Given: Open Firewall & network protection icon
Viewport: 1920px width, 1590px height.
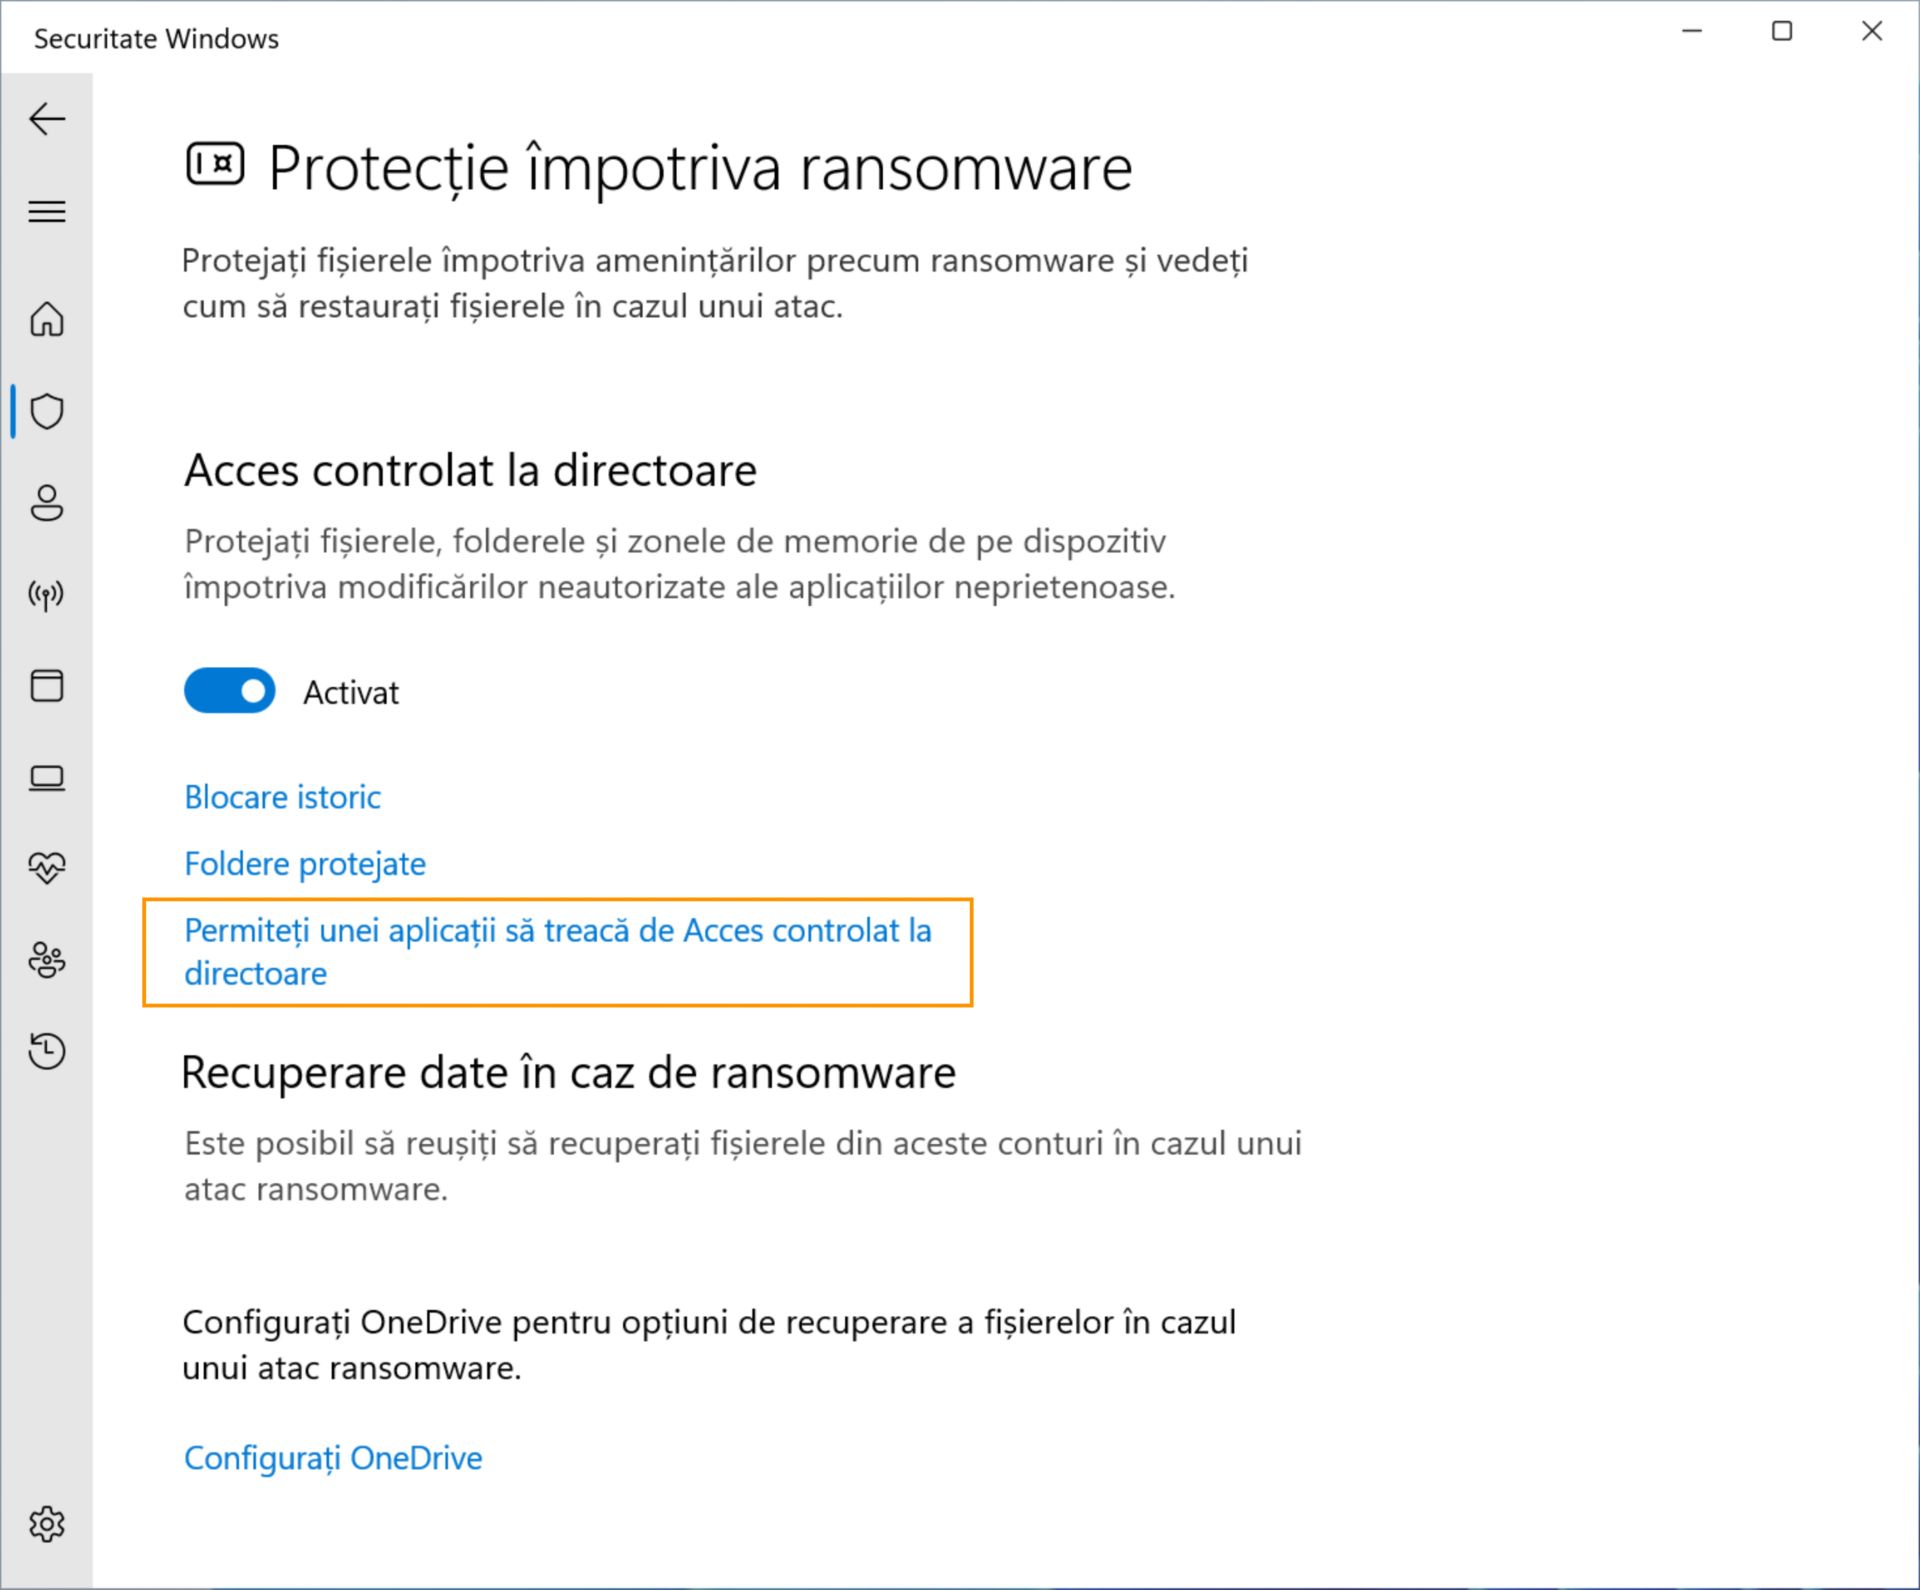Looking at the screenshot, I should point(47,596).
